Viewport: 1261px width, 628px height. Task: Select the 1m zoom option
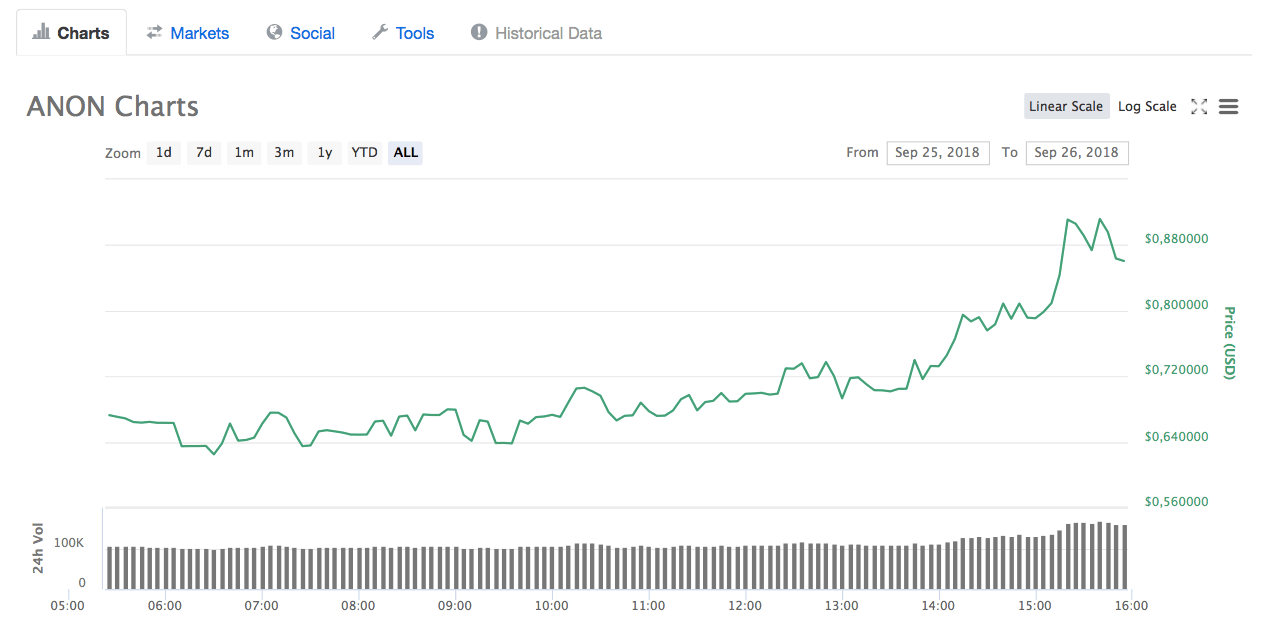tap(244, 153)
